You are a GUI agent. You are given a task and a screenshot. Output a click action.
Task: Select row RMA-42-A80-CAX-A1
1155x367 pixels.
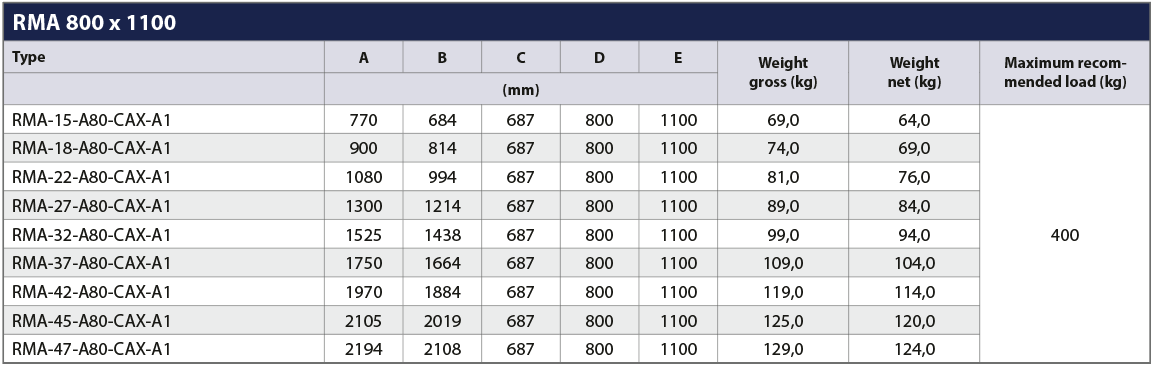491,292
